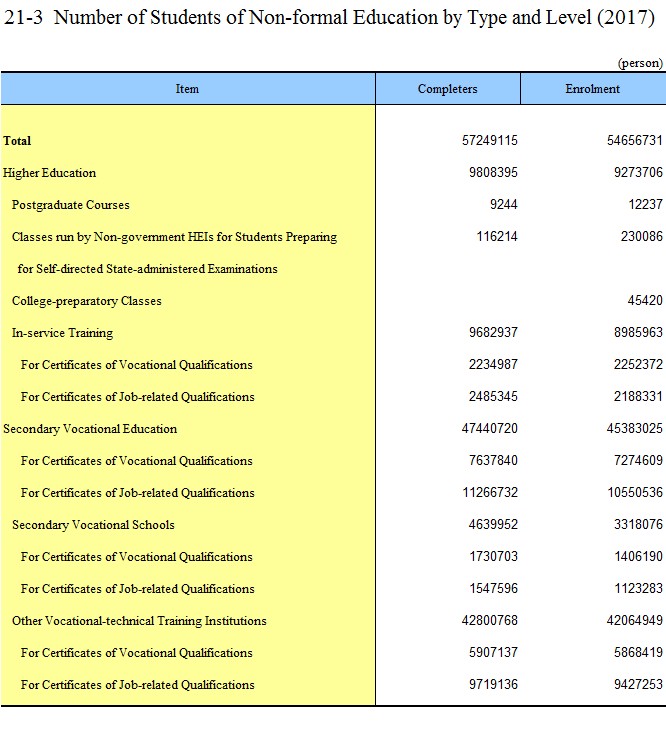Image resolution: width=666 pixels, height=739 pixels.
Task: Click the completers value 7637840
Action: (x=493, y=461)
